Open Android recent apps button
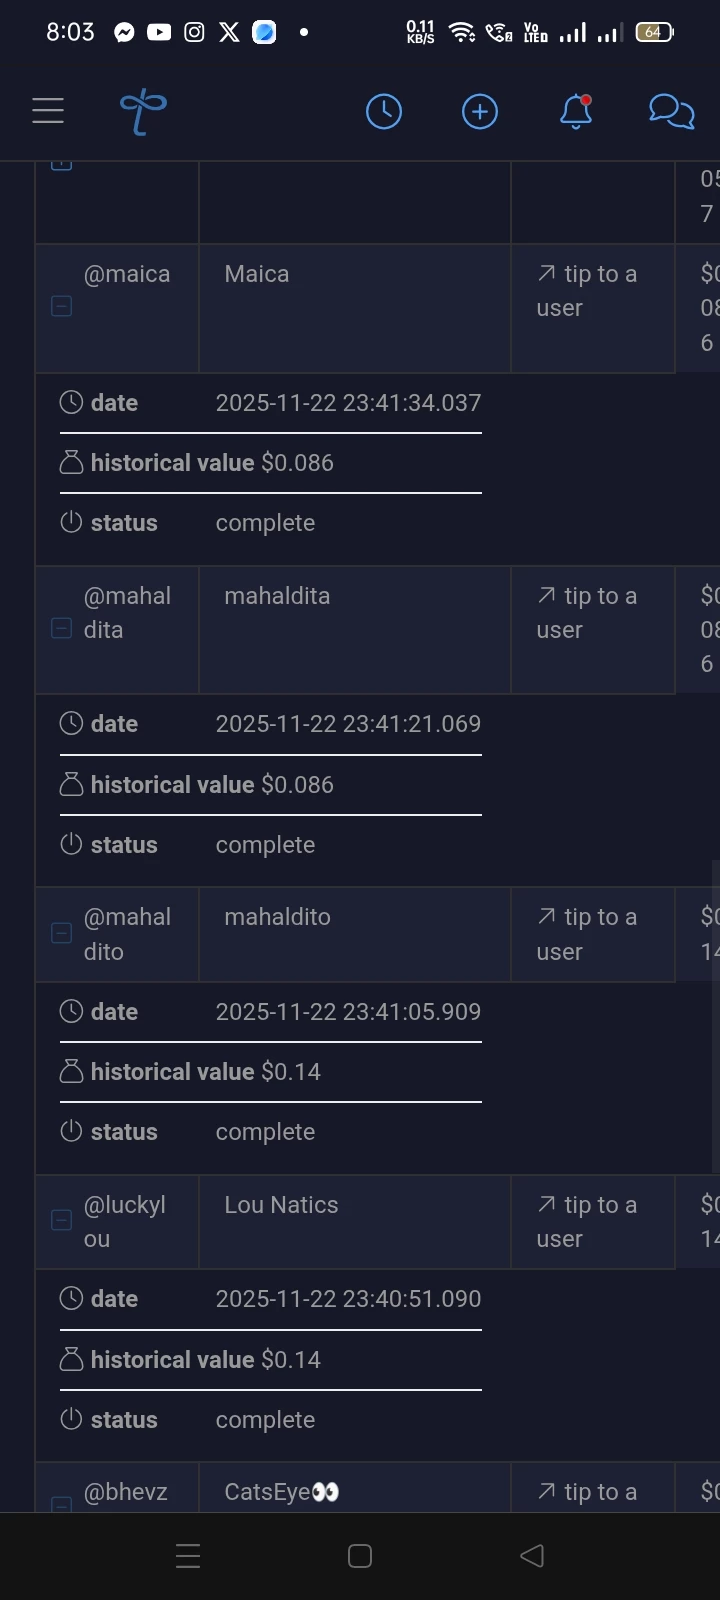This screenshot has width=720, height=1600. pyautogui.click(x=188, y=1556)
